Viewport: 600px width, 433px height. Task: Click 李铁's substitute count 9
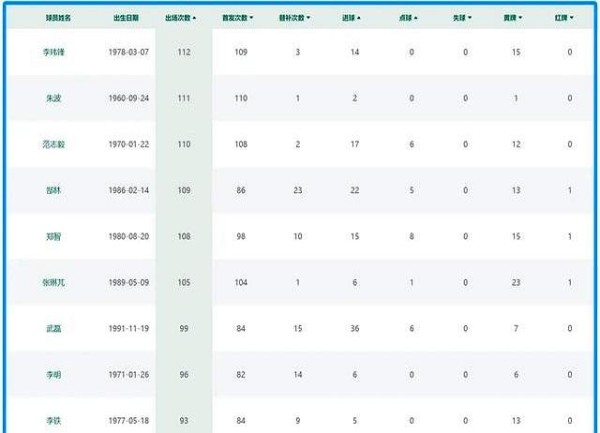point(298,421)
